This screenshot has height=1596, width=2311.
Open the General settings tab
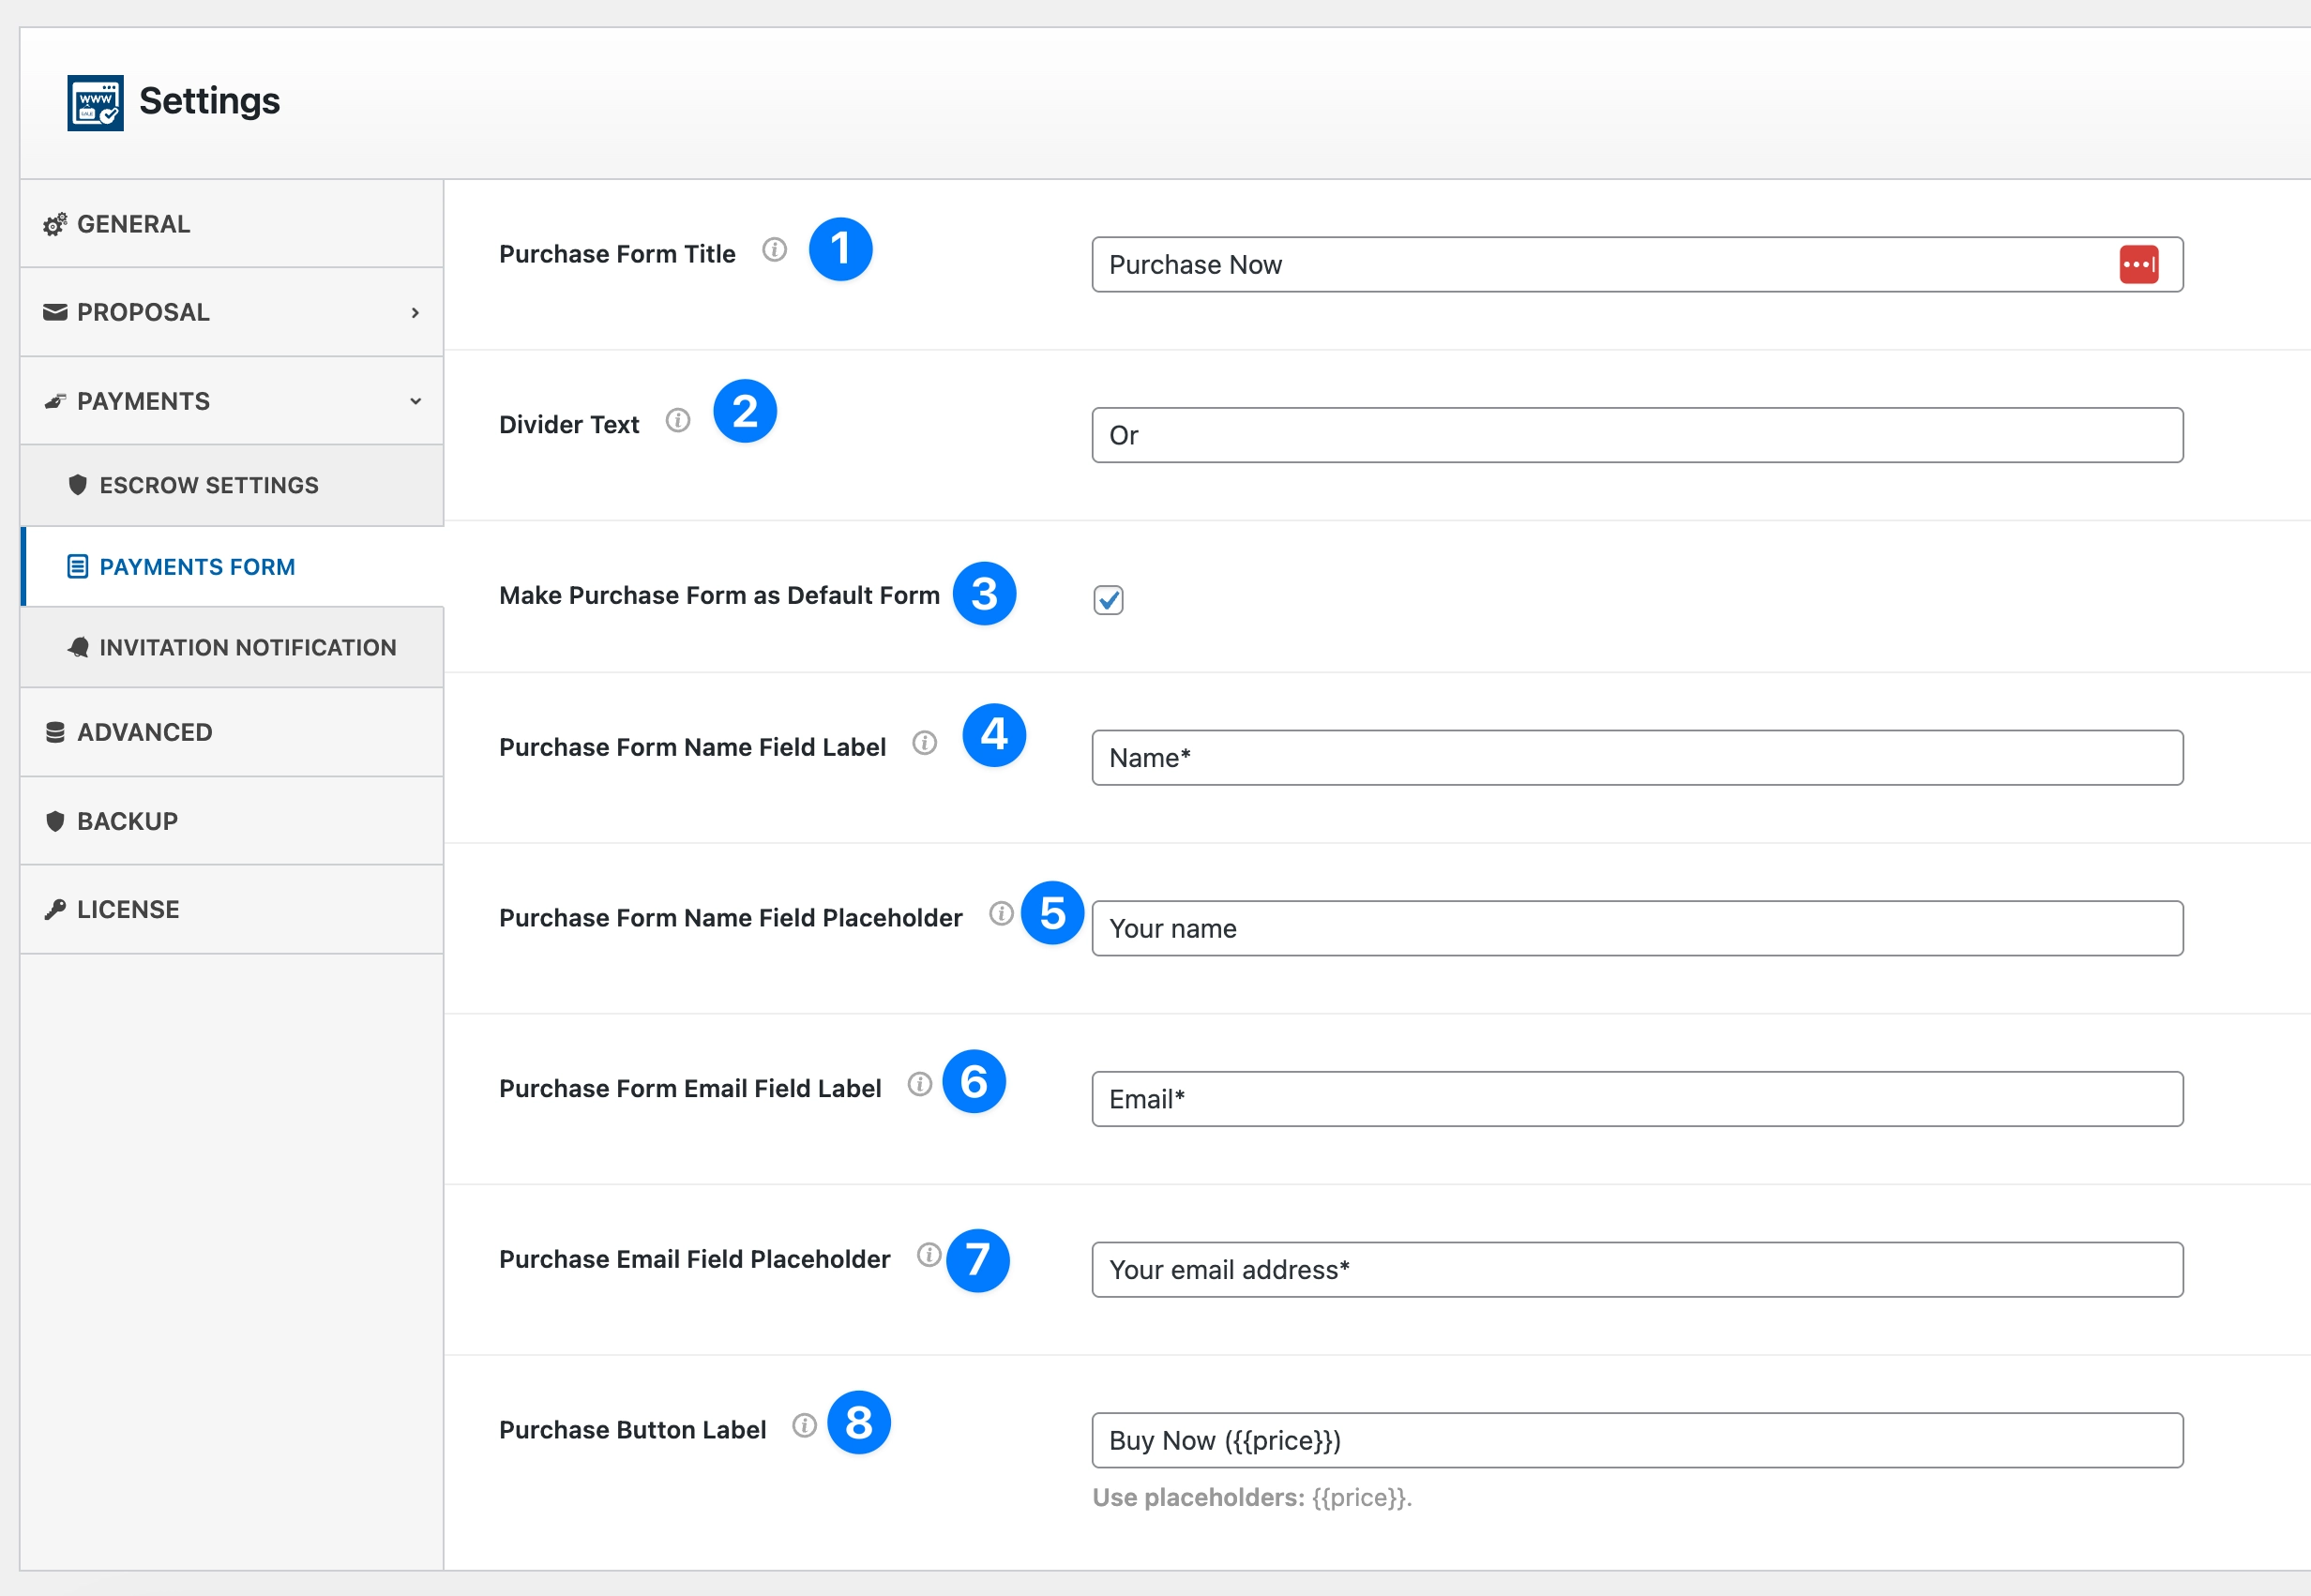(x=133, y=224)
